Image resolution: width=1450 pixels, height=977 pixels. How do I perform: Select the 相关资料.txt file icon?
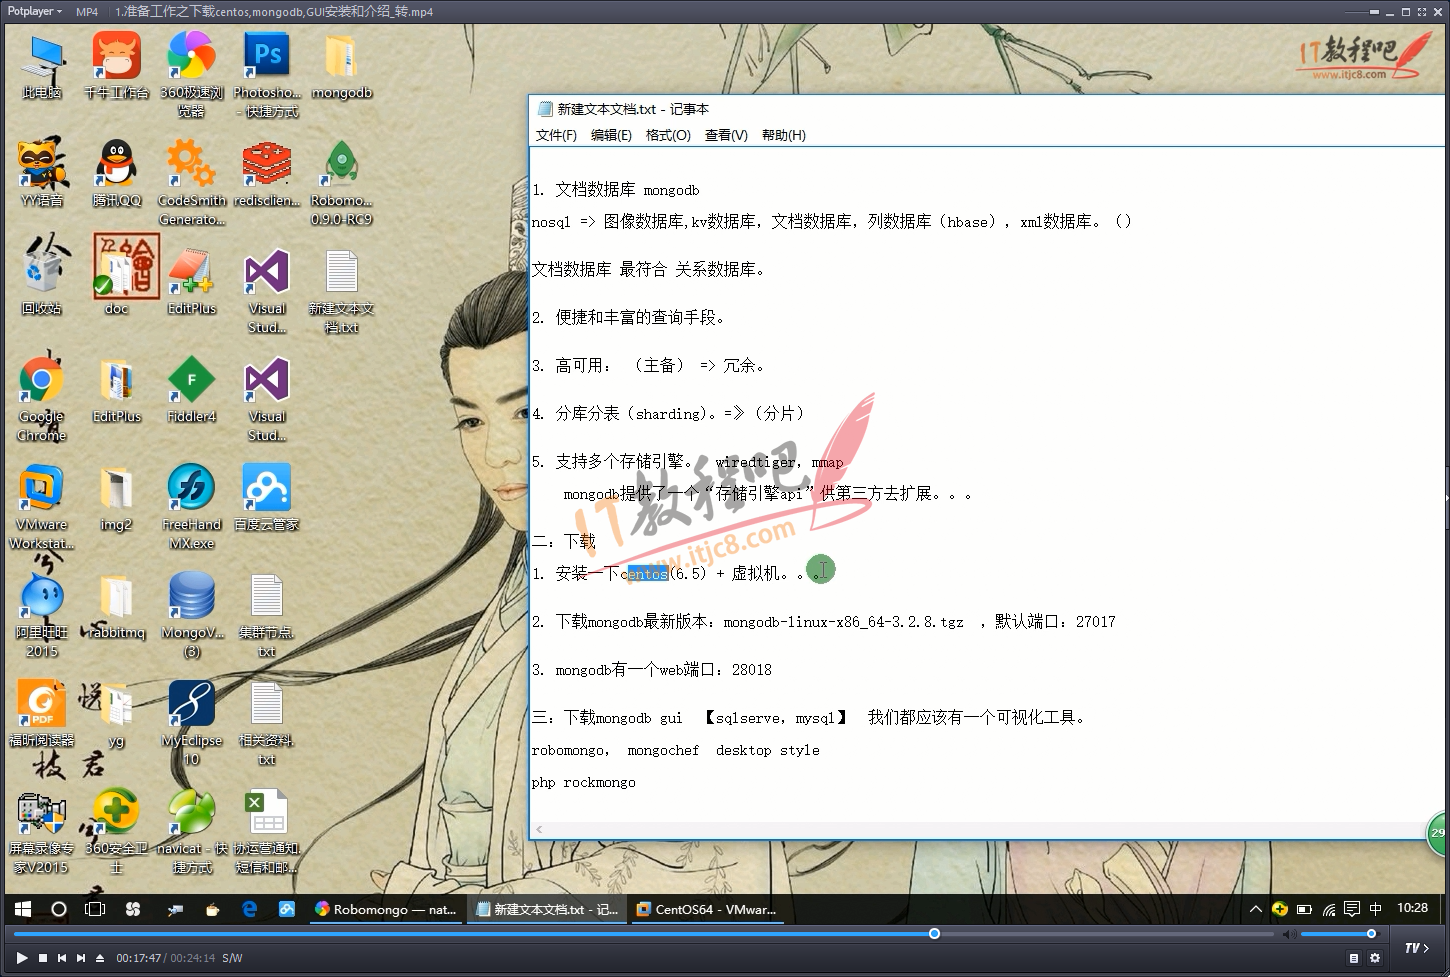click(267, 723)
